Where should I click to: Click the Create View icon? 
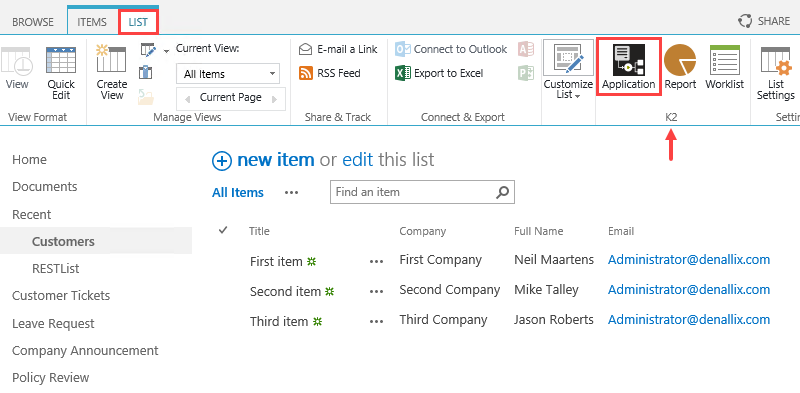coord(111,59)
